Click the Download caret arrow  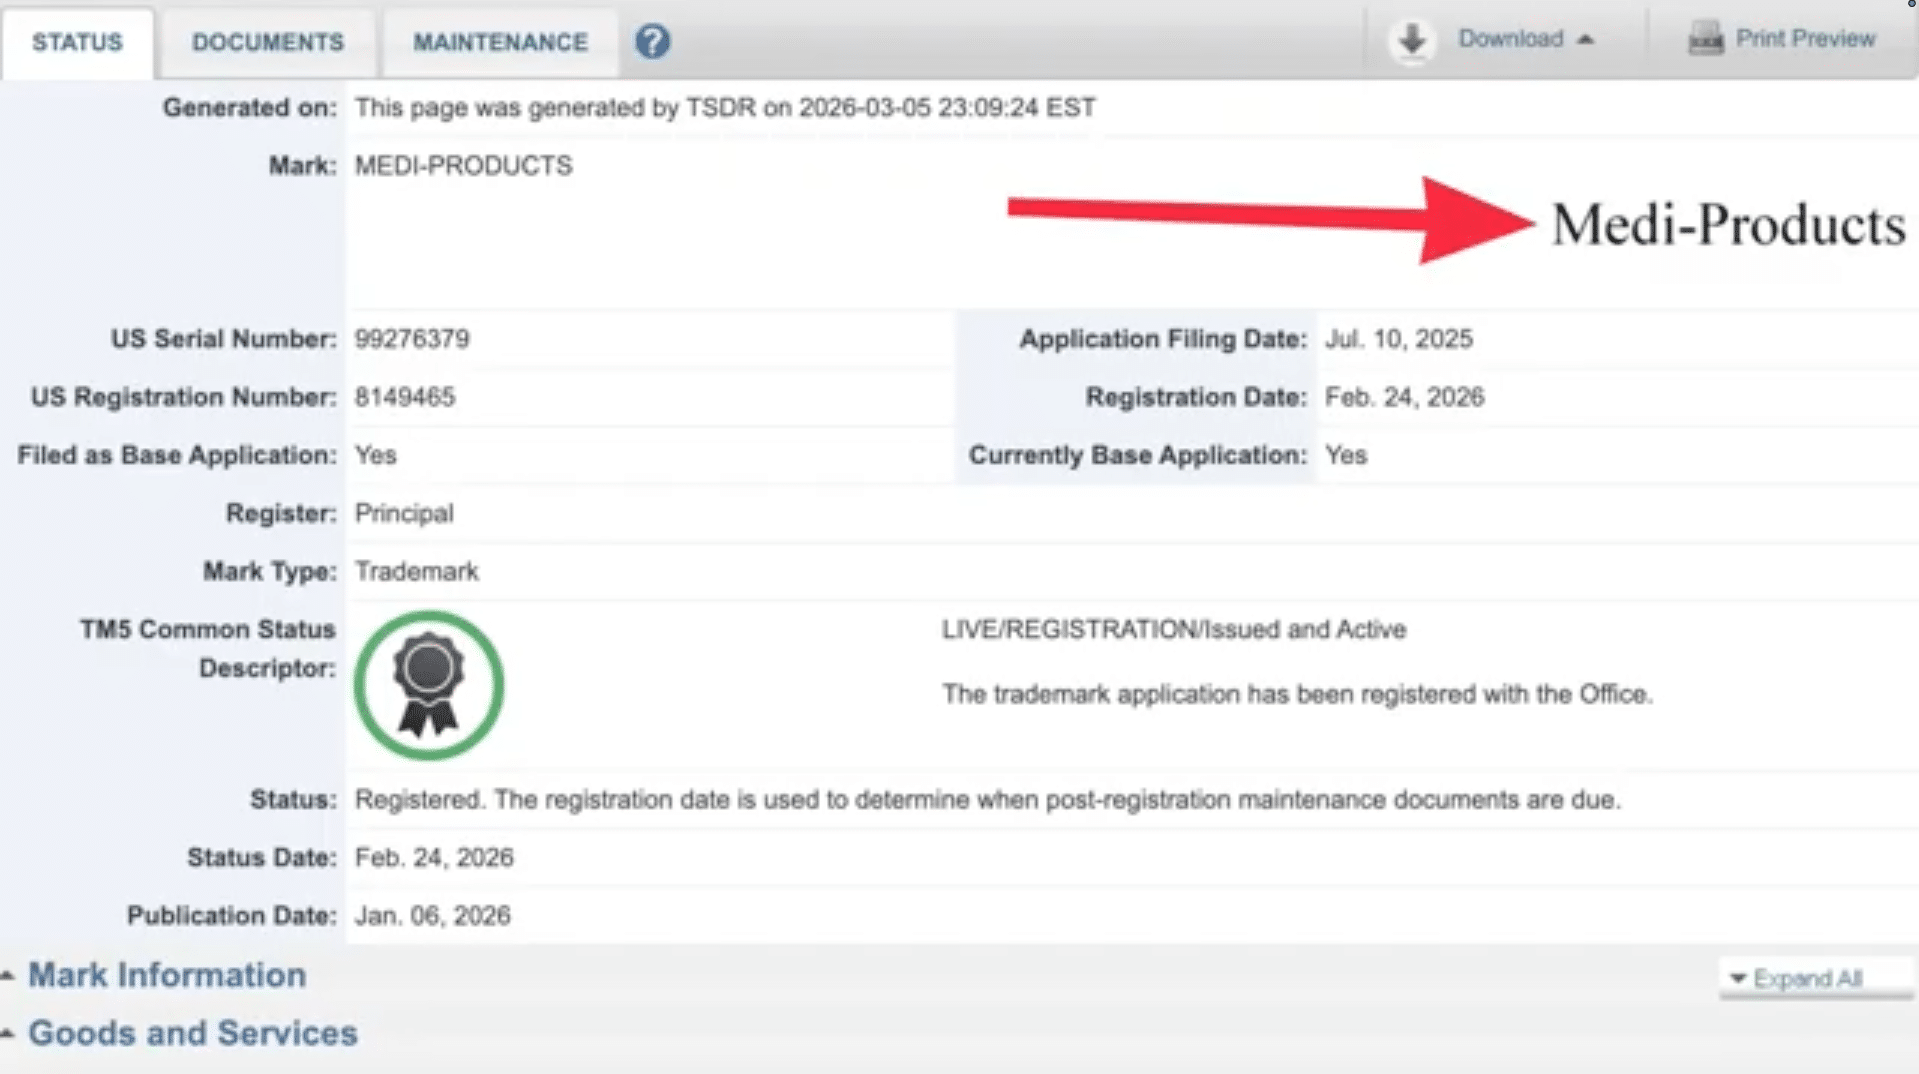click(x=1585, y=40)
